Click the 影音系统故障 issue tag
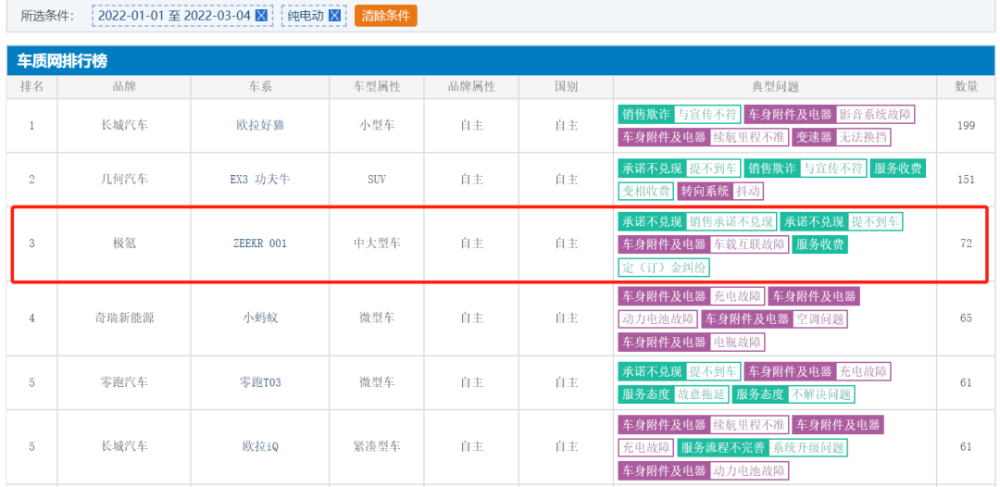This screenshot has height=487, width=1000. pyautogui.click(x=875, y=115)
